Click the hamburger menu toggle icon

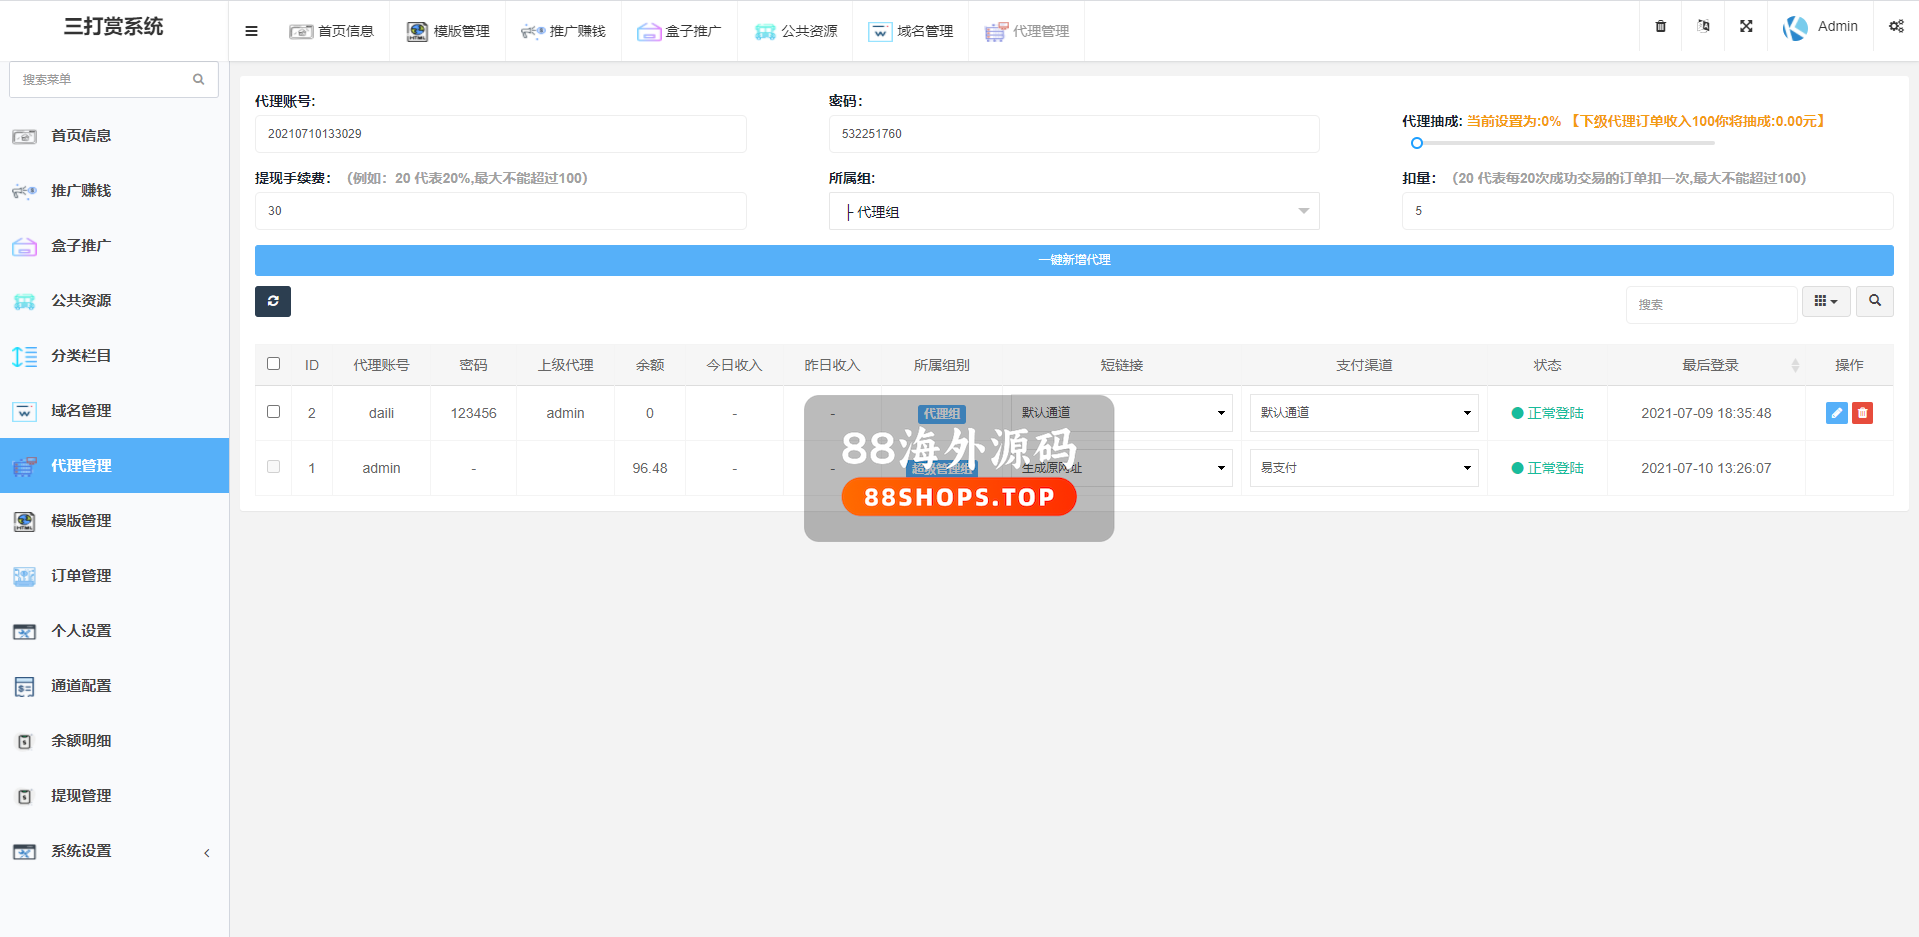[x=251, y=31]
